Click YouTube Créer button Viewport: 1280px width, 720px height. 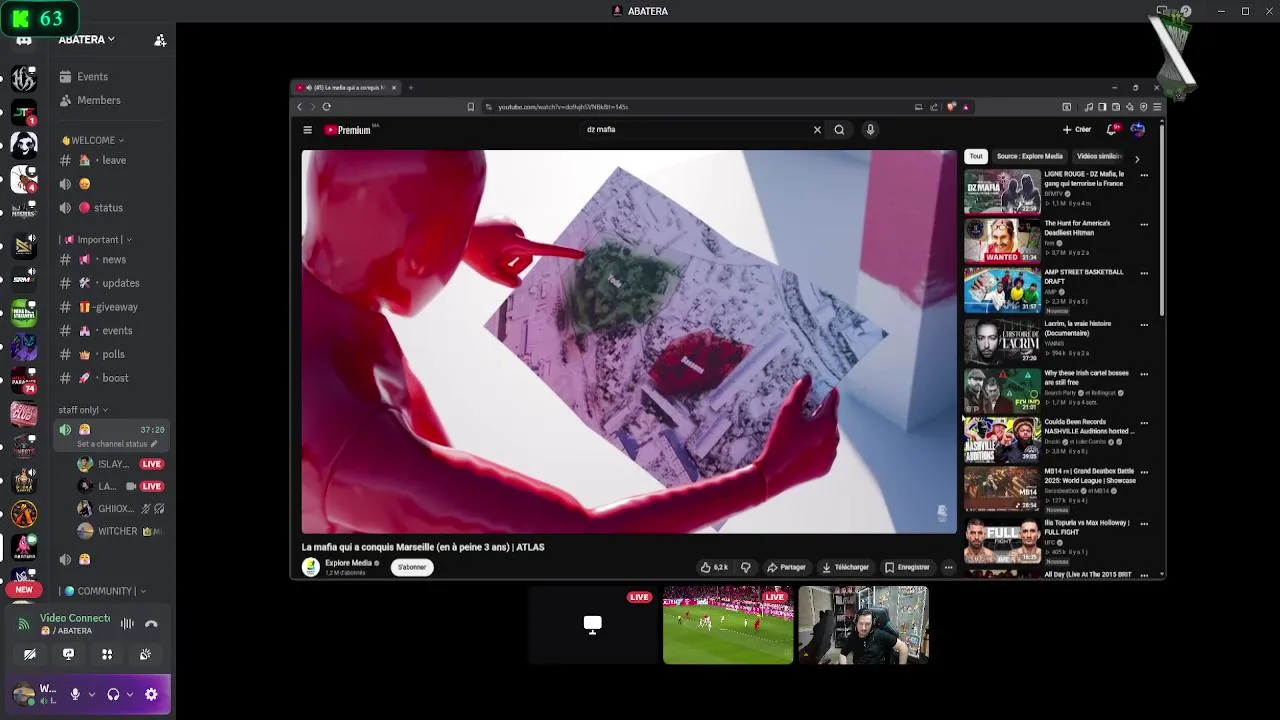(1077, 129)
